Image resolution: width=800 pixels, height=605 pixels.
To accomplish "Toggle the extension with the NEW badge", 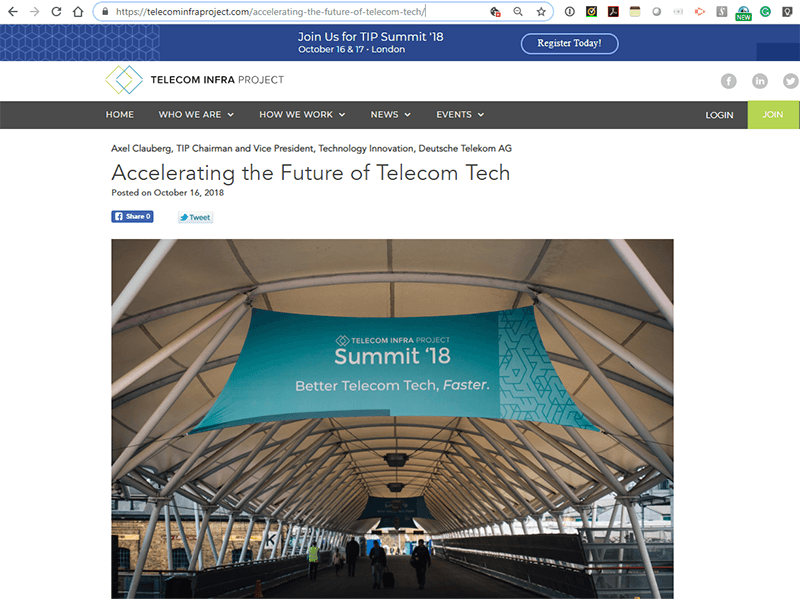I will click(742, 11).
